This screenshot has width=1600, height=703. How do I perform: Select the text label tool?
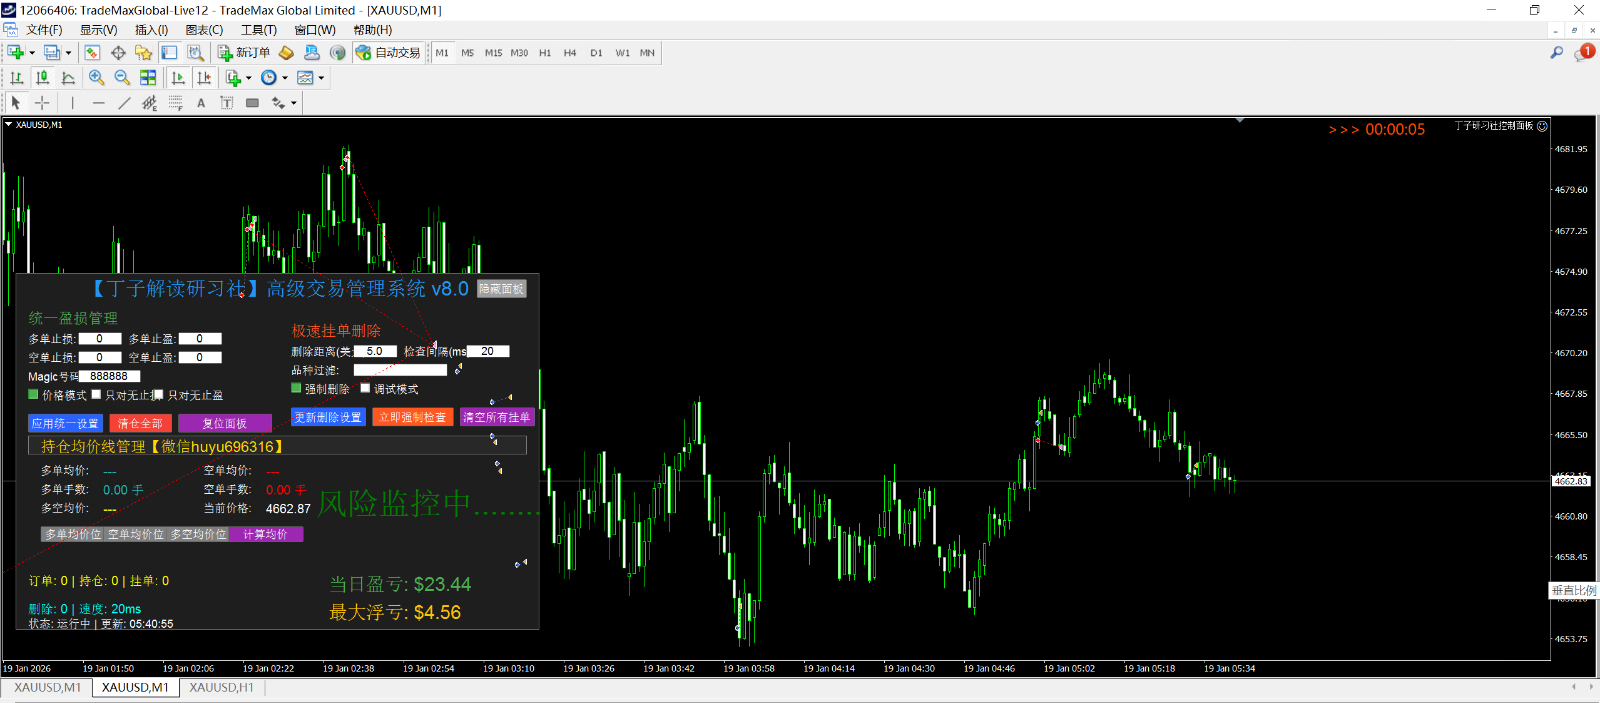[226, 102]
